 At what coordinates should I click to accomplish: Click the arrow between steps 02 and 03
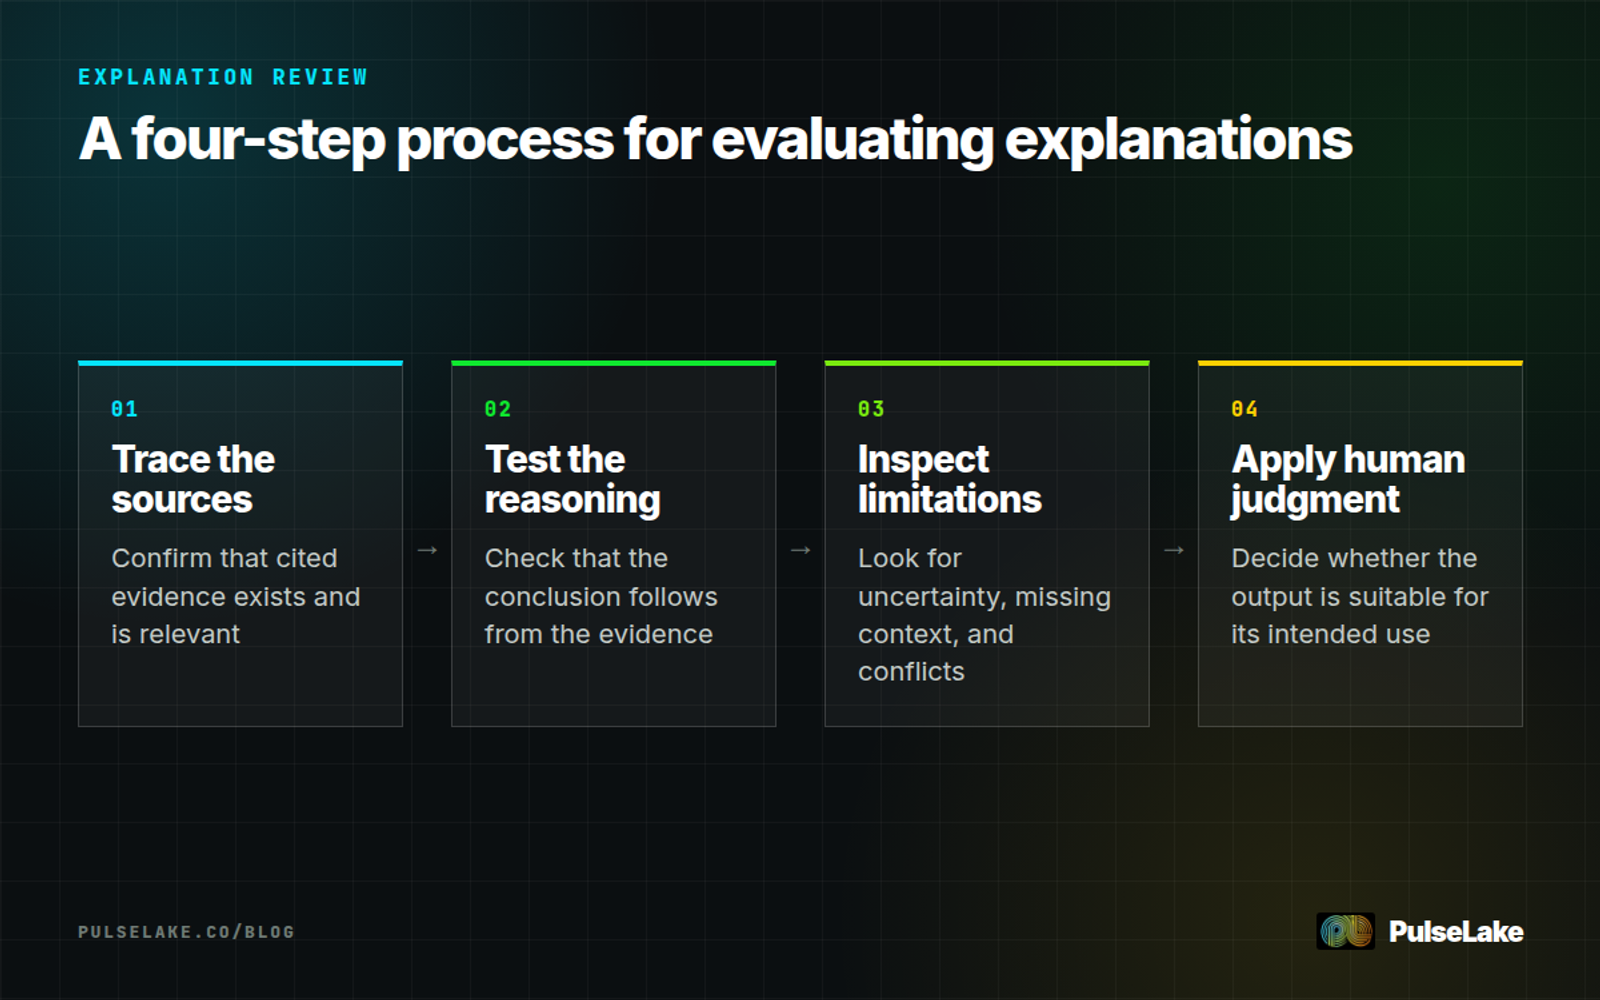pos(800,550)
